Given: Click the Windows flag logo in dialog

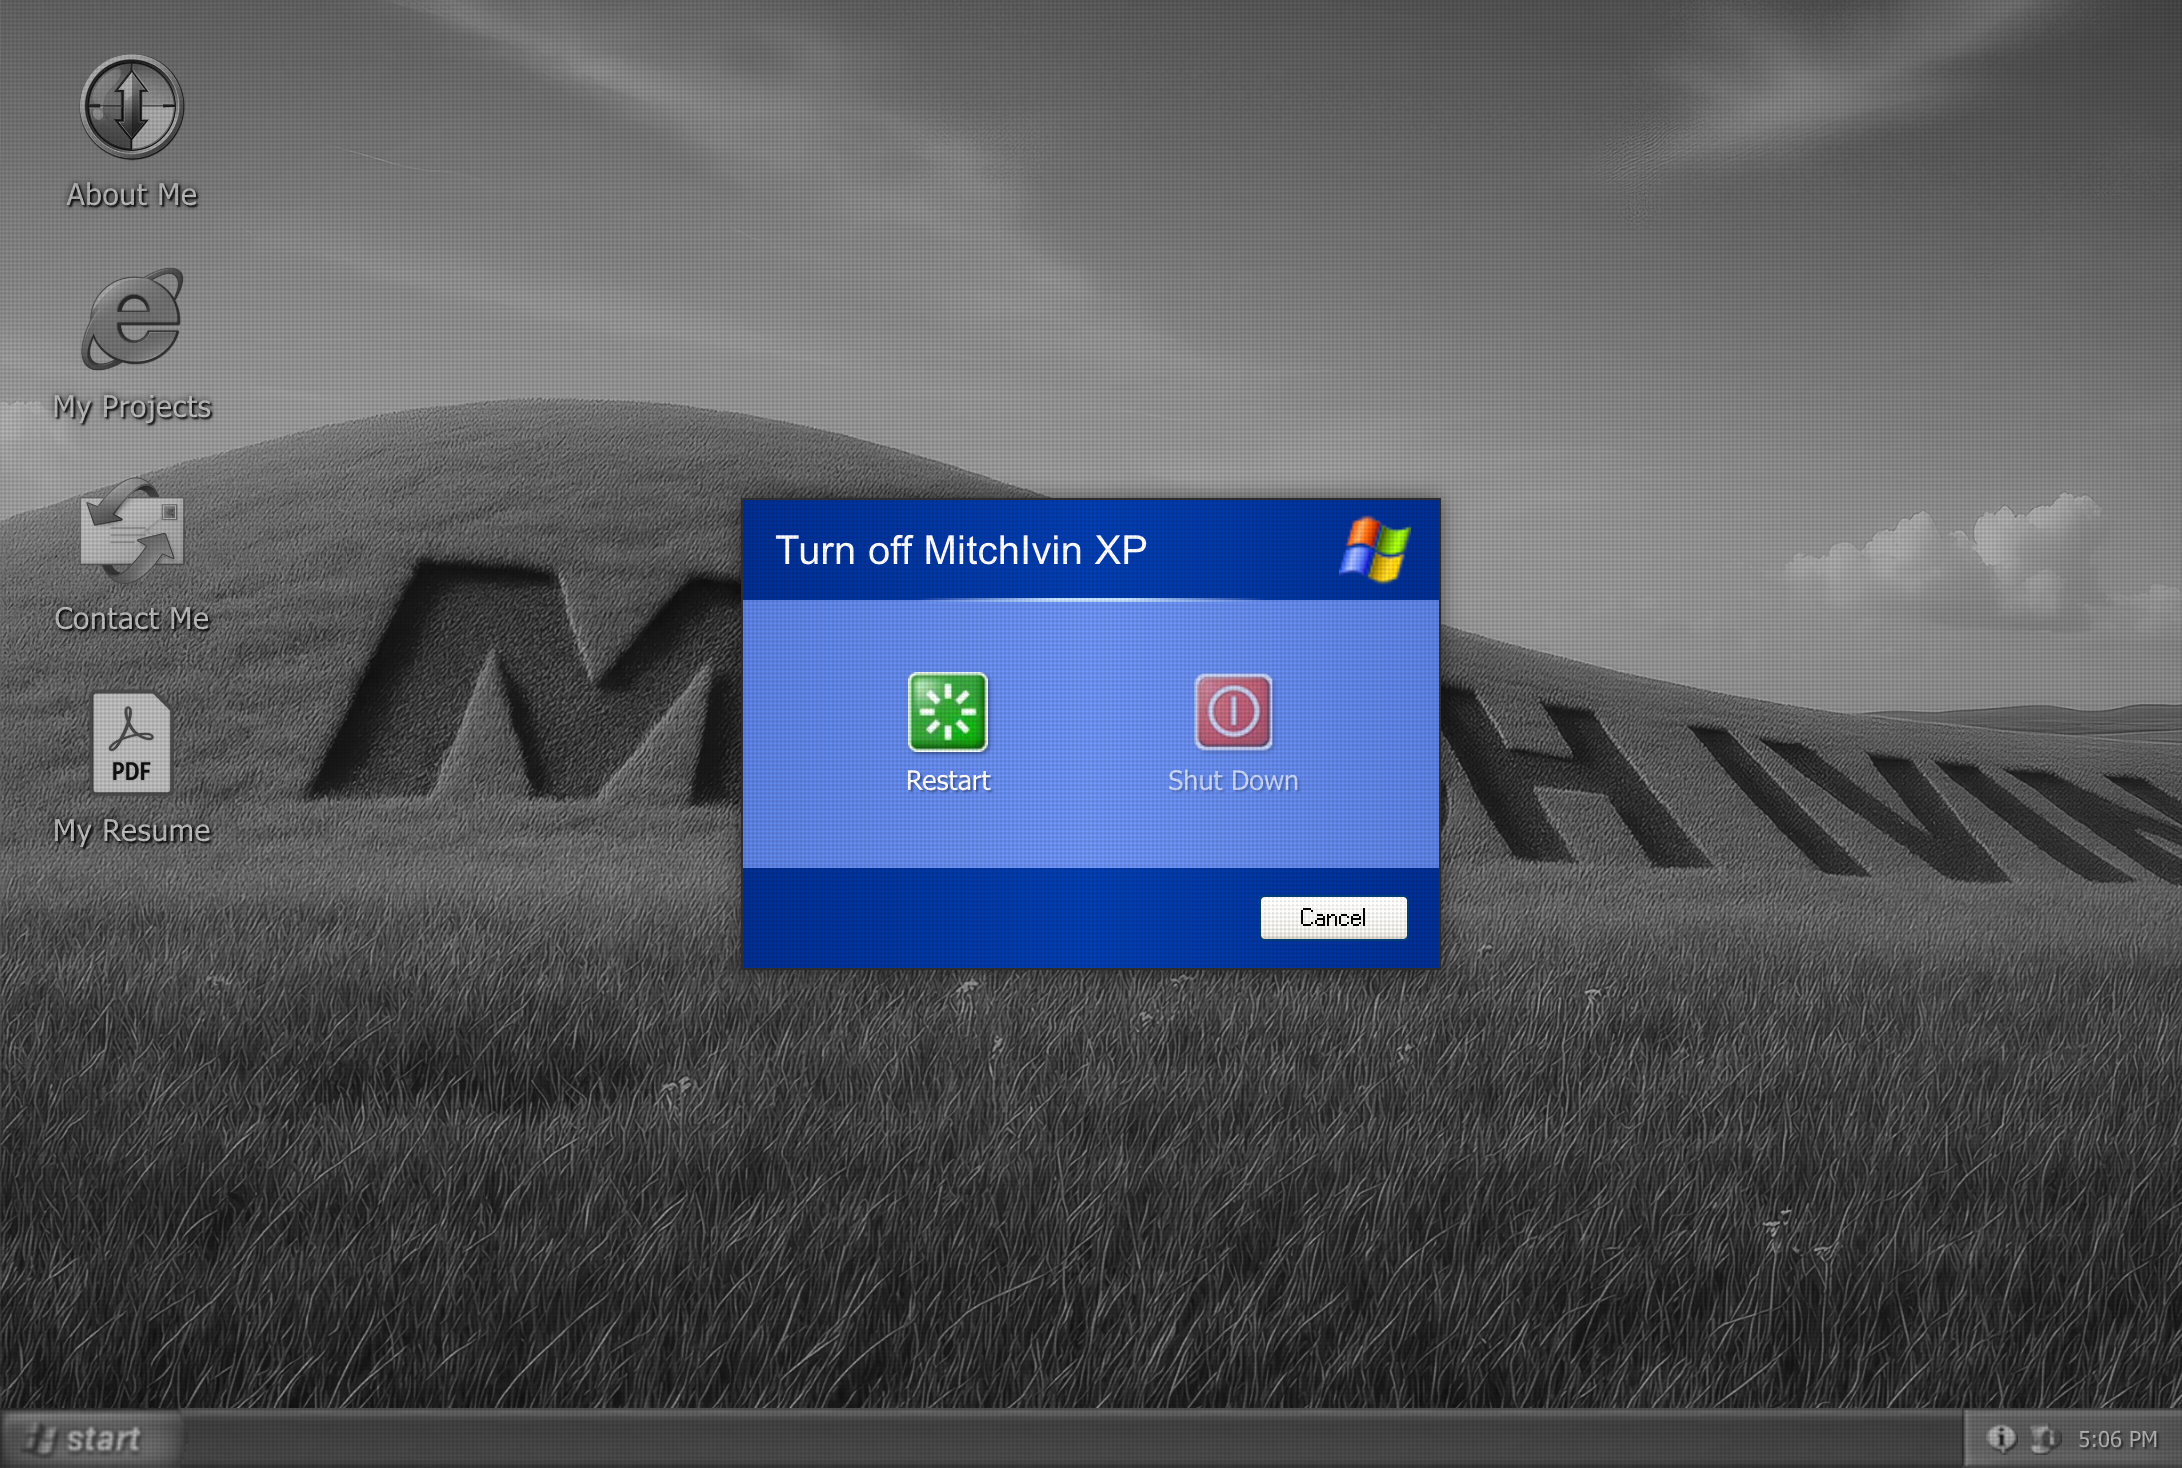Looking at the screenshot, I should pos(1375,549).
